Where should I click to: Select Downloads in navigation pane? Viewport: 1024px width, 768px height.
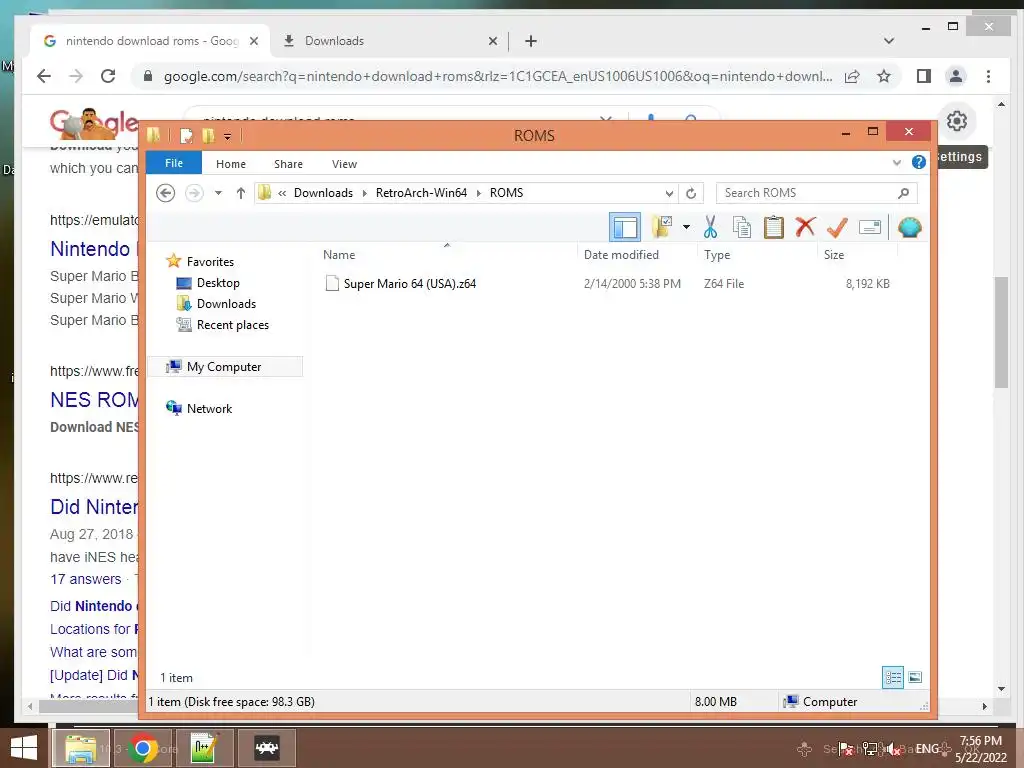click(x=226, y=304)
